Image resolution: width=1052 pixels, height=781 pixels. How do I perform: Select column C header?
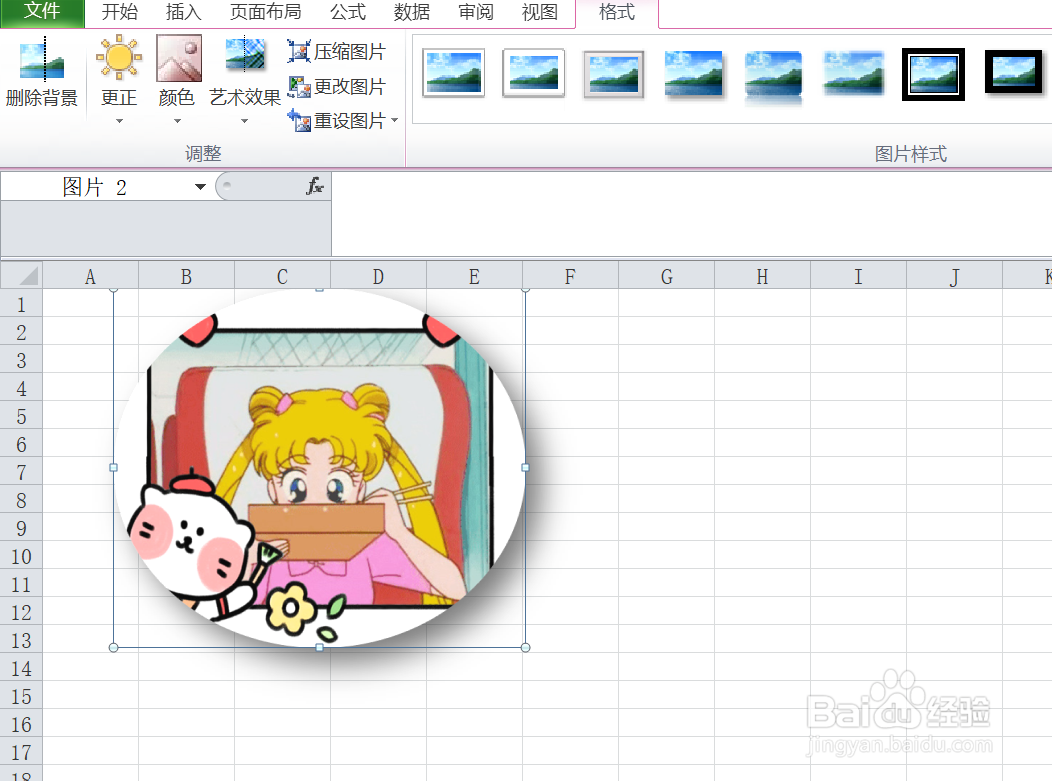pyautogui.click(x=282, y=276)
